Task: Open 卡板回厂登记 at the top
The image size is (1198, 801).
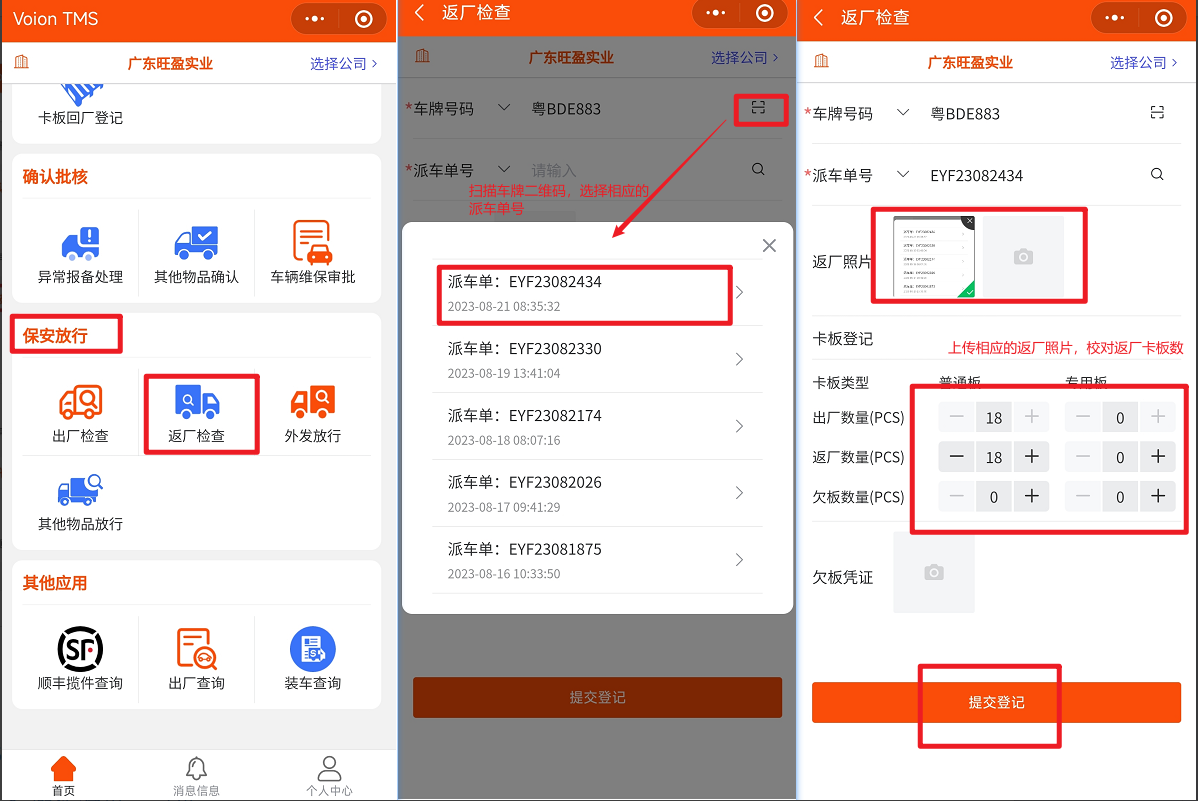Action: [x=80, y=105]
